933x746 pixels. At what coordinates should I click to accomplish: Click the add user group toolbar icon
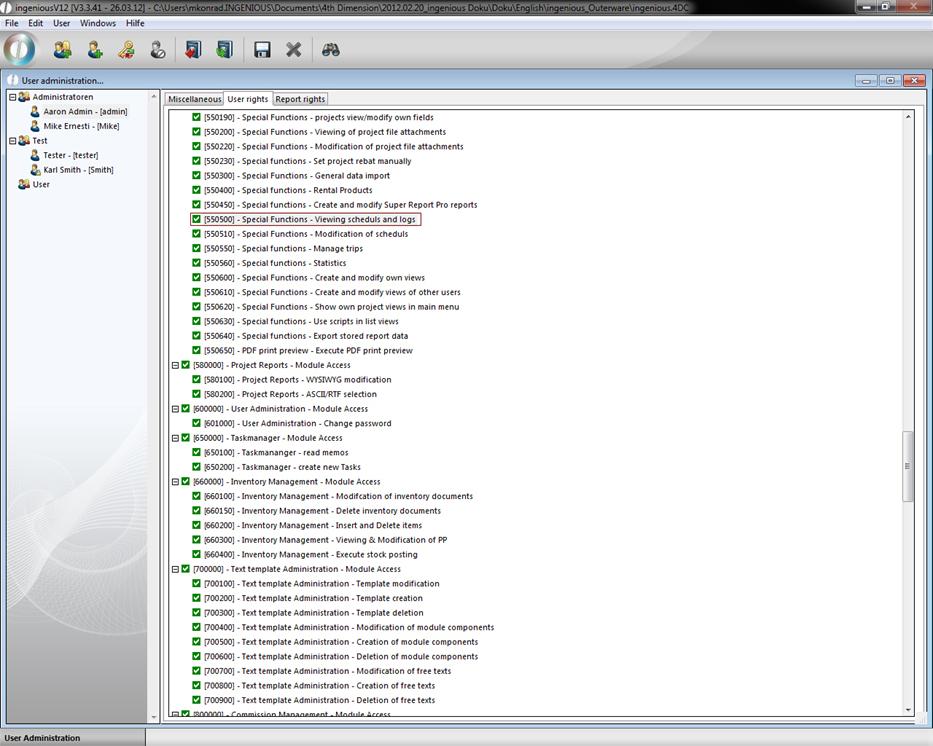pos(63,49)
